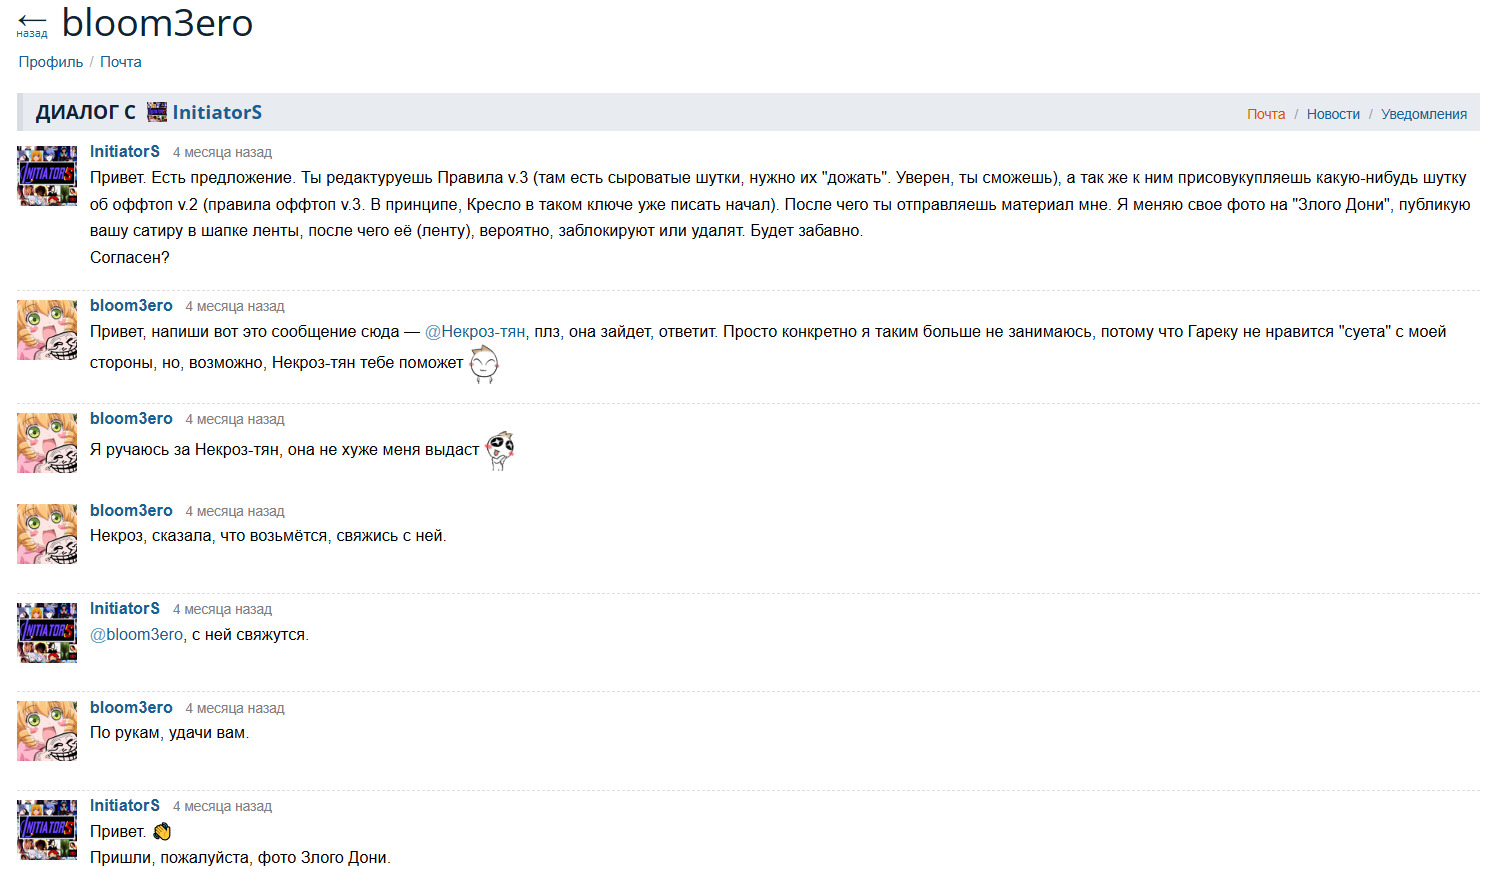Click InitiatorS username on first message

coord(125,152)
